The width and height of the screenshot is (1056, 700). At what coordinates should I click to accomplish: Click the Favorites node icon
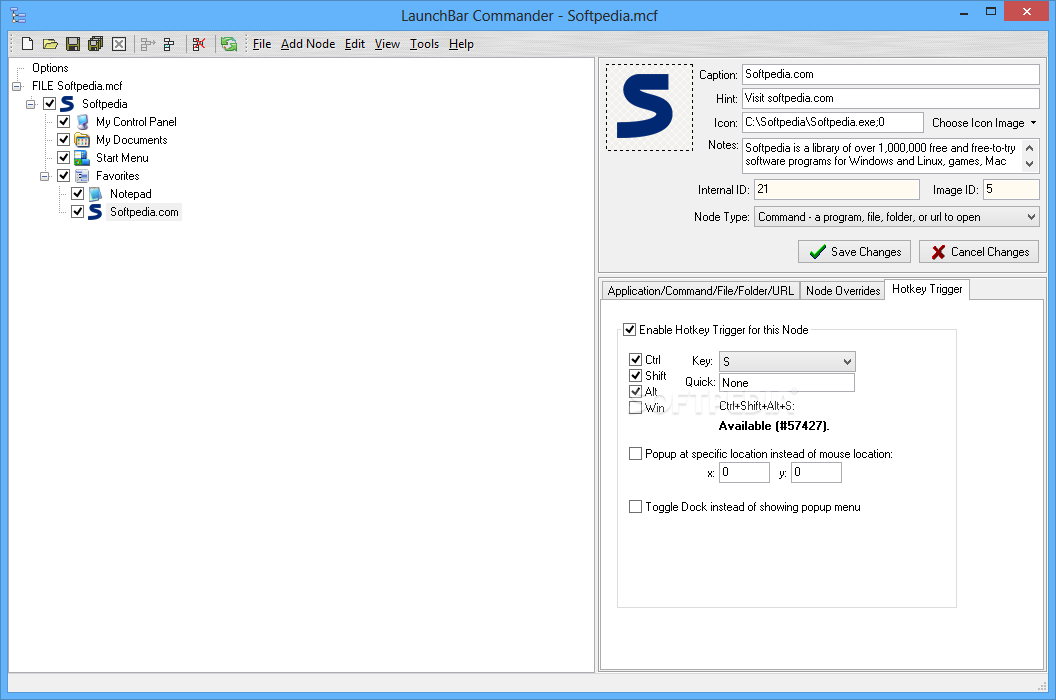click(82, 176)
